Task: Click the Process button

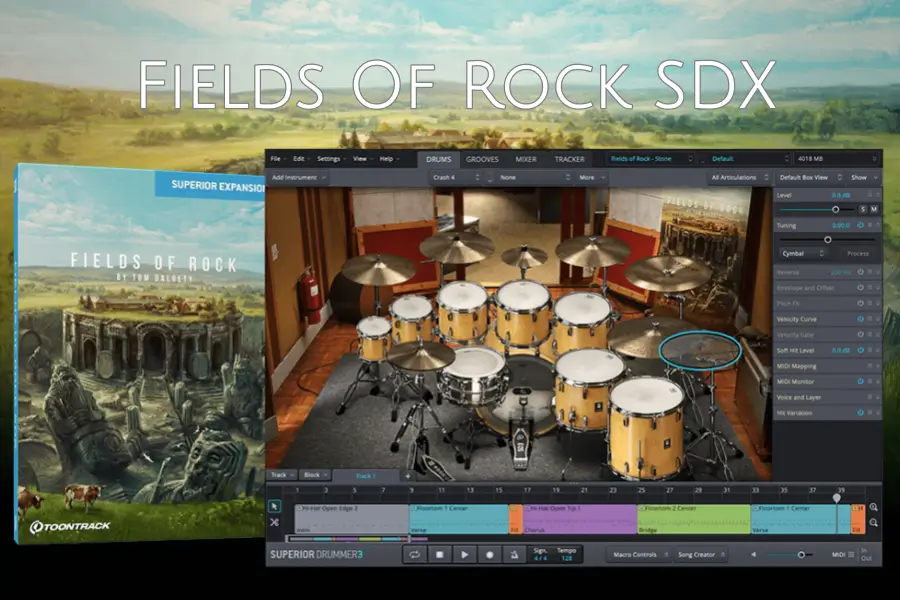Action: 858,253
